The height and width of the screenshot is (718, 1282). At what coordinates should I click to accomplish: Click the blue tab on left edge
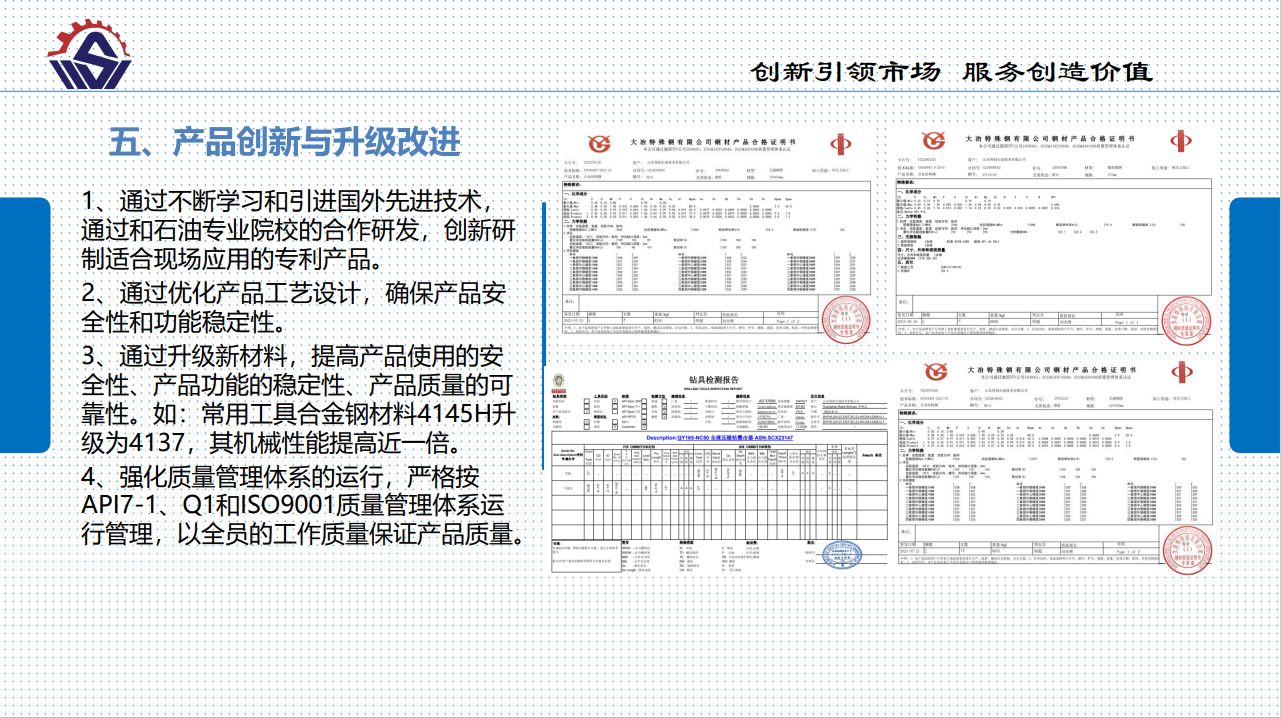point(24,324)
